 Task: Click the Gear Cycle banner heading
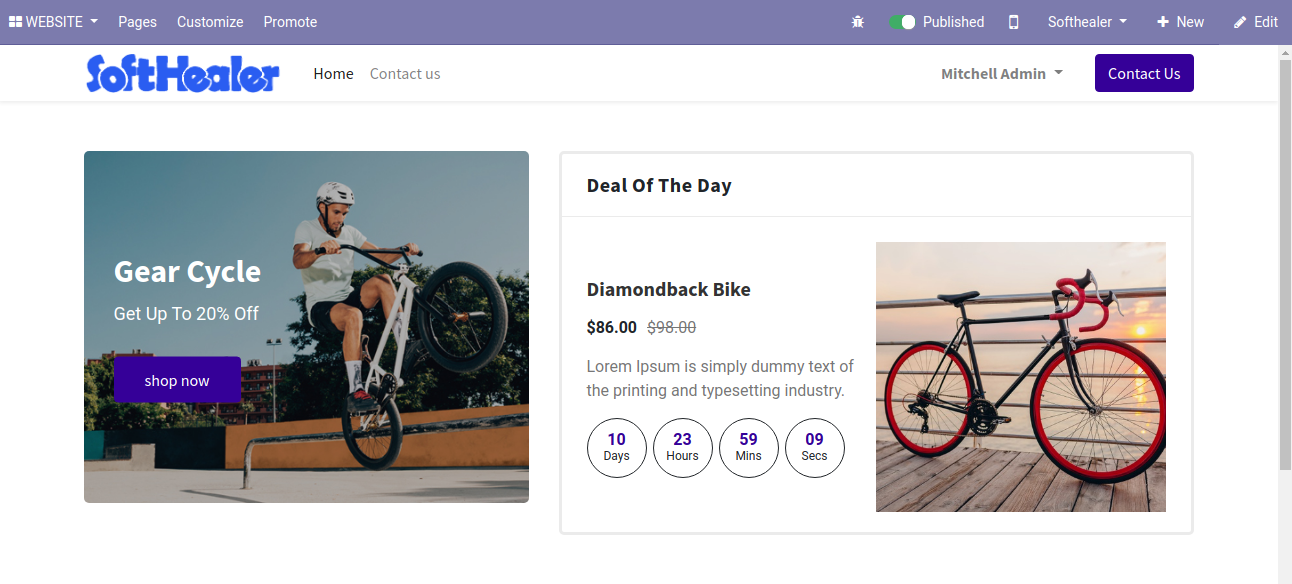point(187,271)
